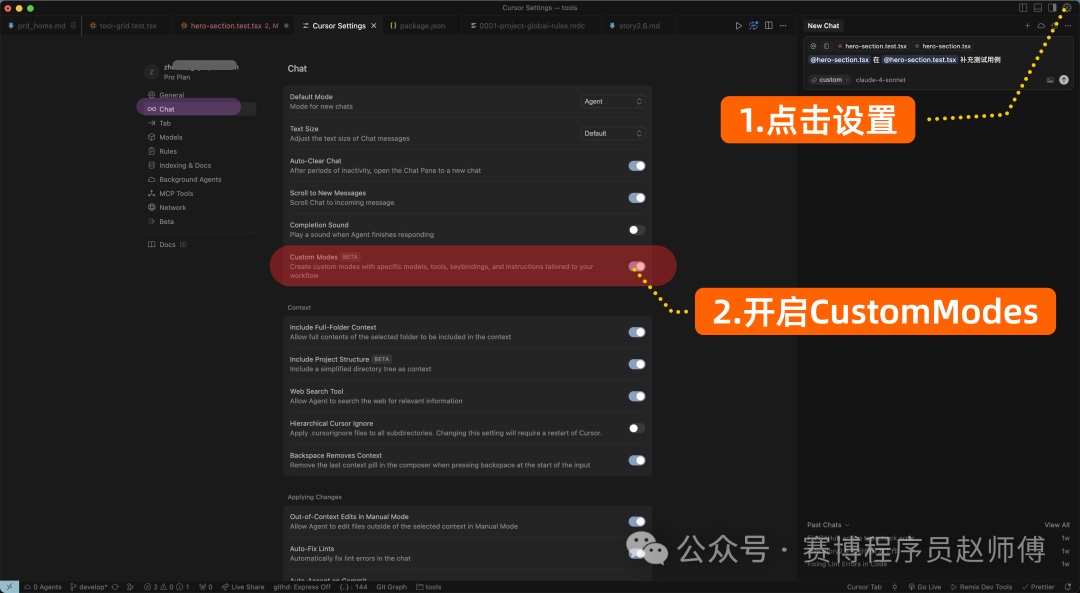Open the custom mode selector dropdown
Viewport: 1080px width, 593px height.
(x=829, y=80)
